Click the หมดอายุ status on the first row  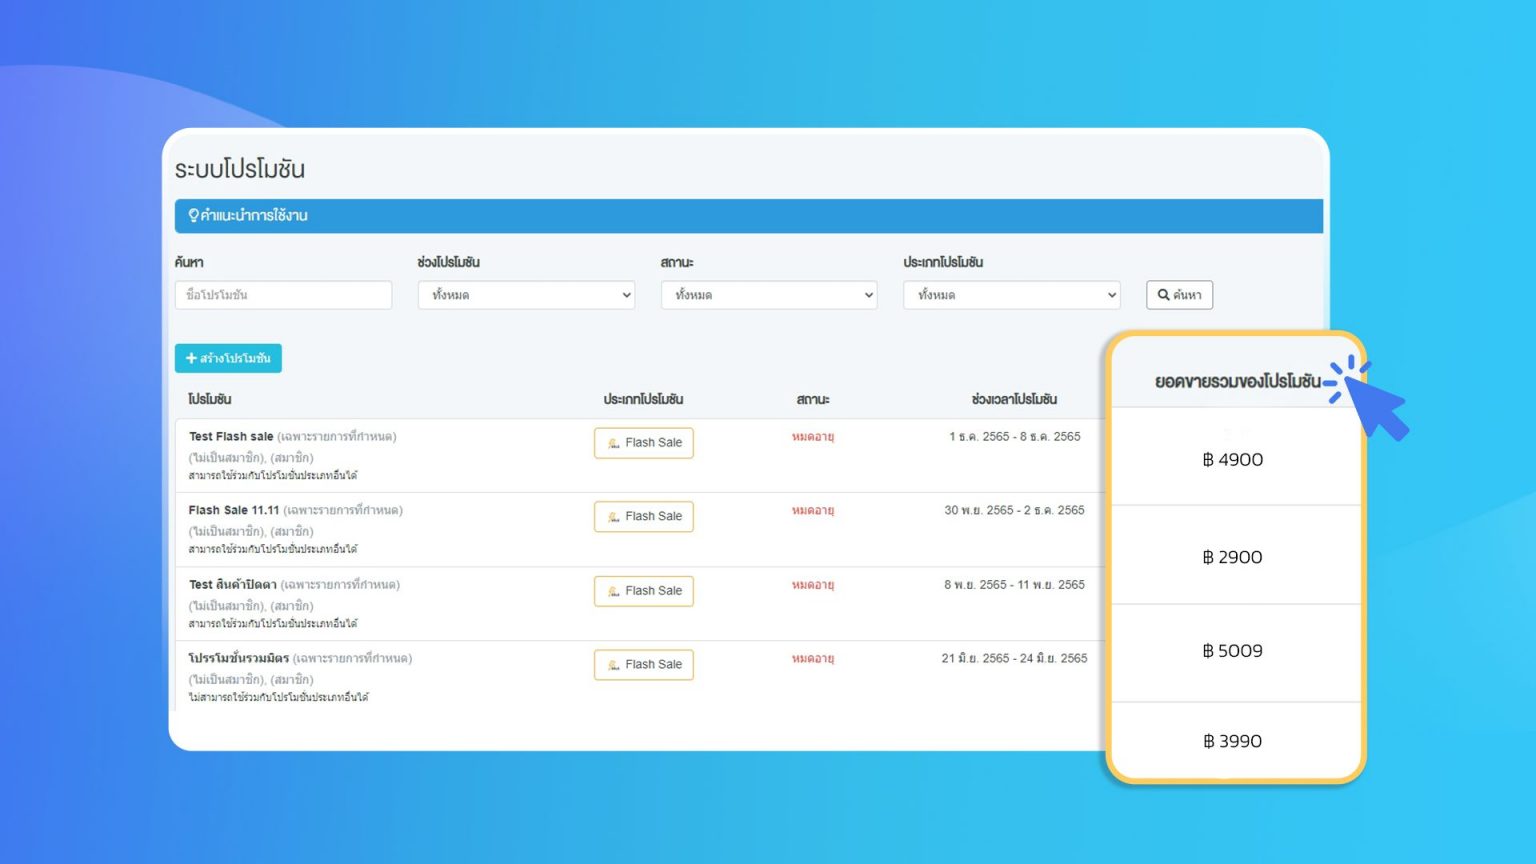click(812, 436)
